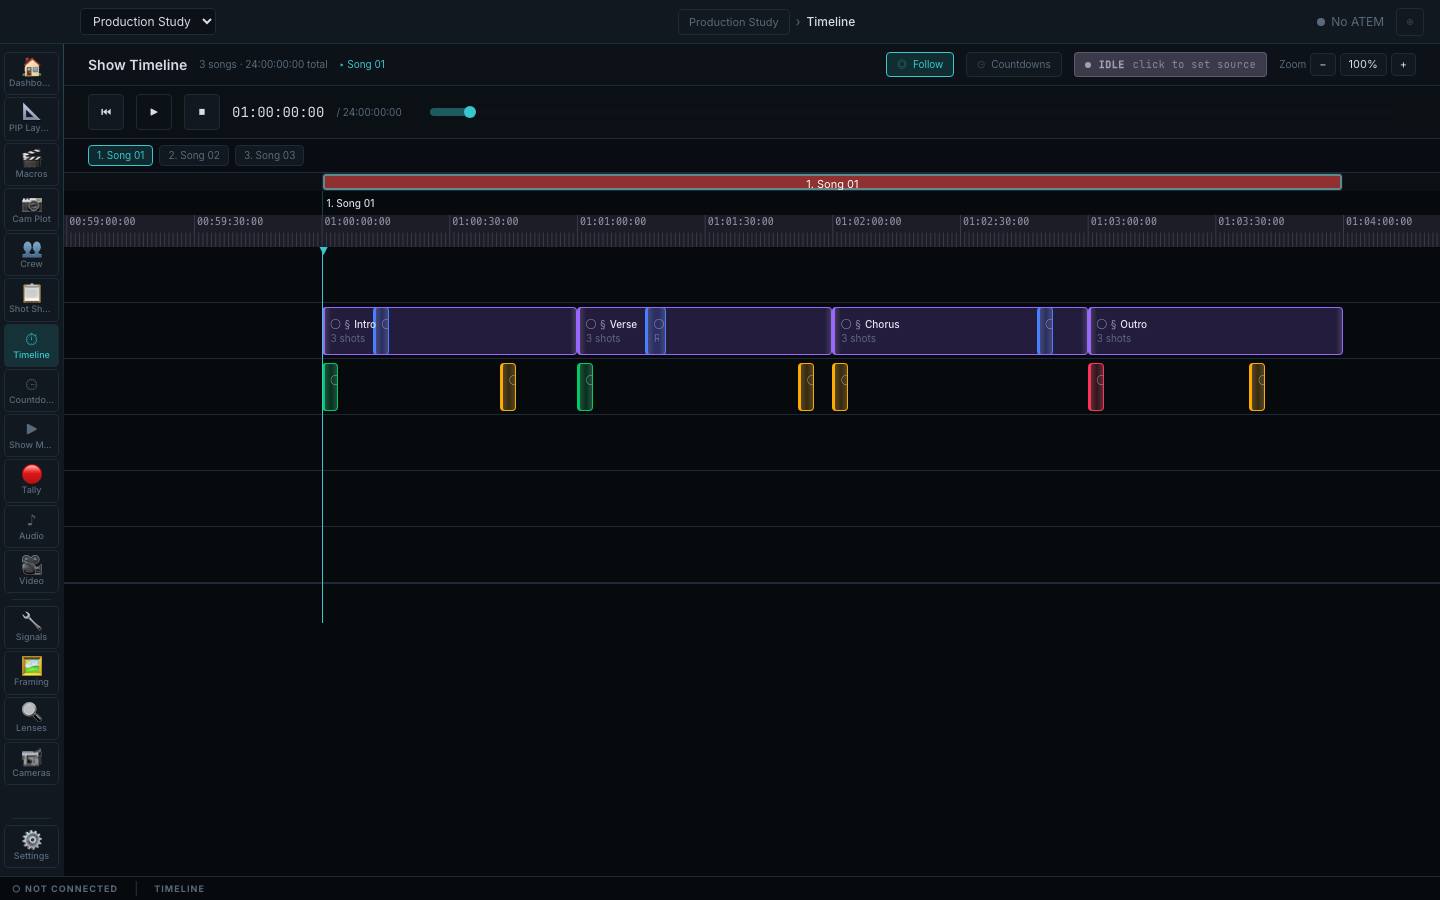Click the red cue marker under Outro
The height and width of the screenshot is (900, 1440).
(1096, 387)
